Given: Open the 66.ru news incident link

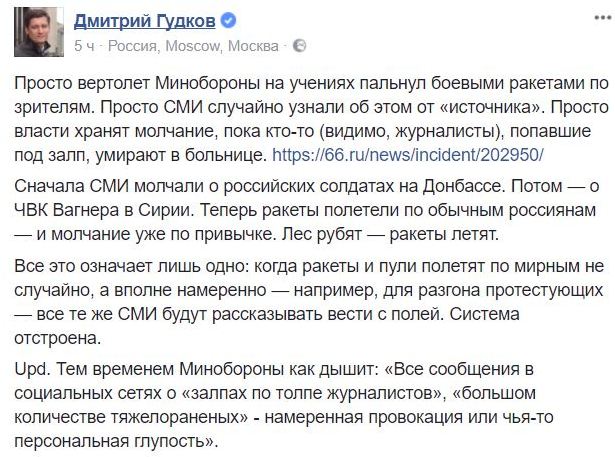Looking at the screenshot, I should tap(408, 155).
